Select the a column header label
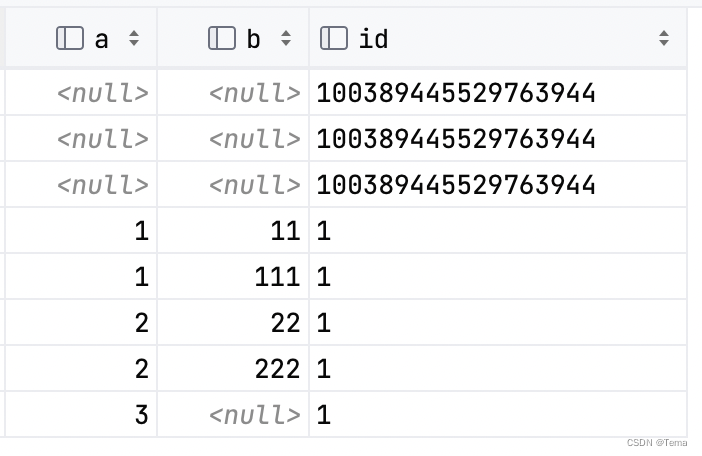 coord(102,39)
